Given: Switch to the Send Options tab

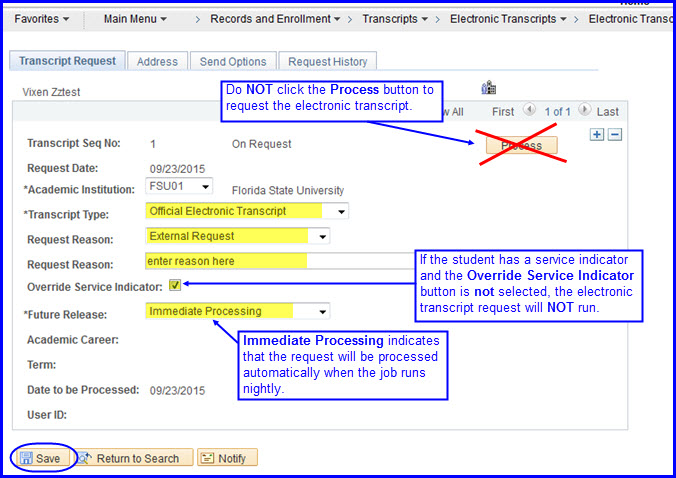Looking at the screenshot, I should coord(233,61).
